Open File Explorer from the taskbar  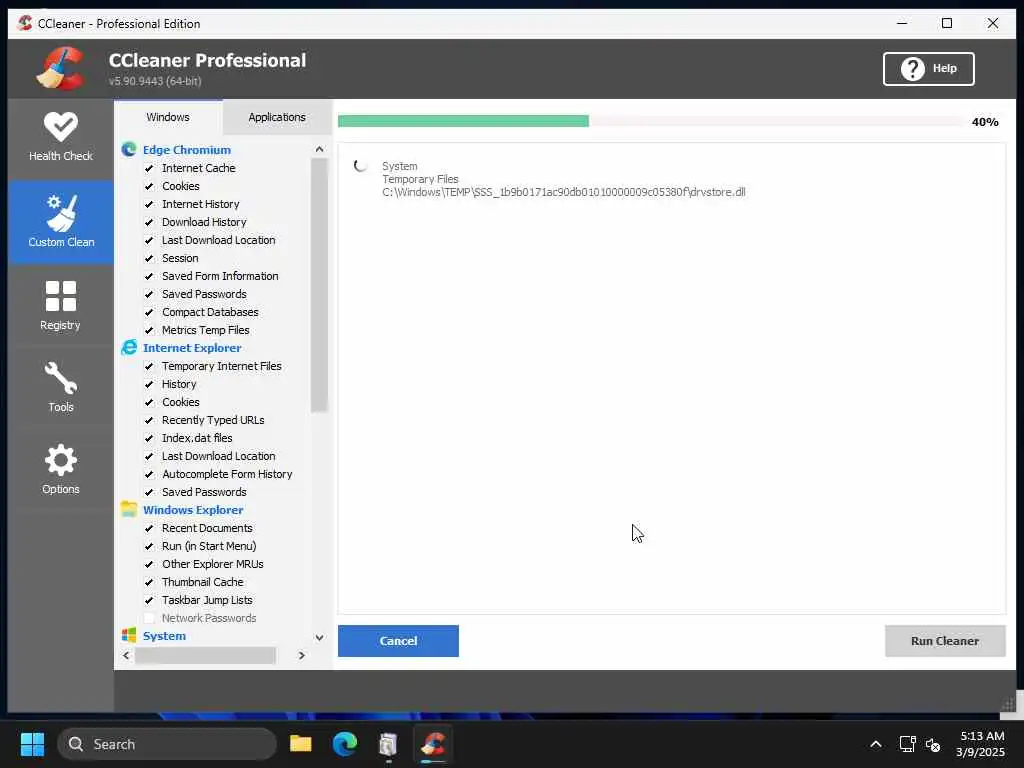click(x=300, y=744)
